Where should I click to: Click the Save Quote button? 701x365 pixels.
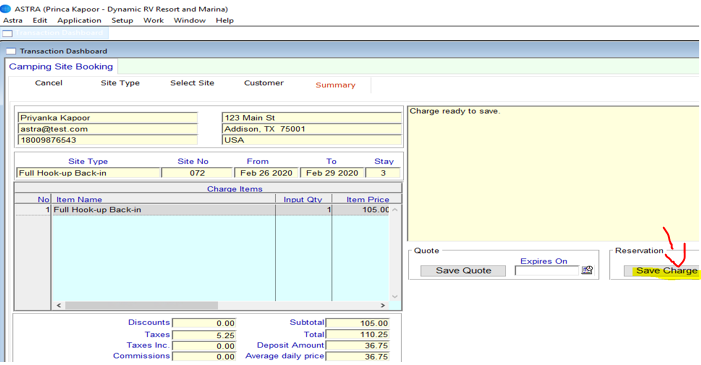tap(463, 271)
